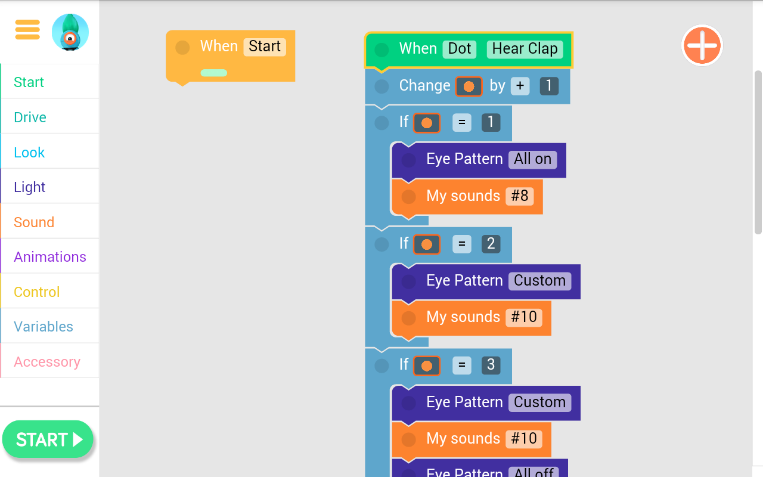The image size is (763, 477).
Task: Toggle the circle on When Start block
Action: point(182,47)
